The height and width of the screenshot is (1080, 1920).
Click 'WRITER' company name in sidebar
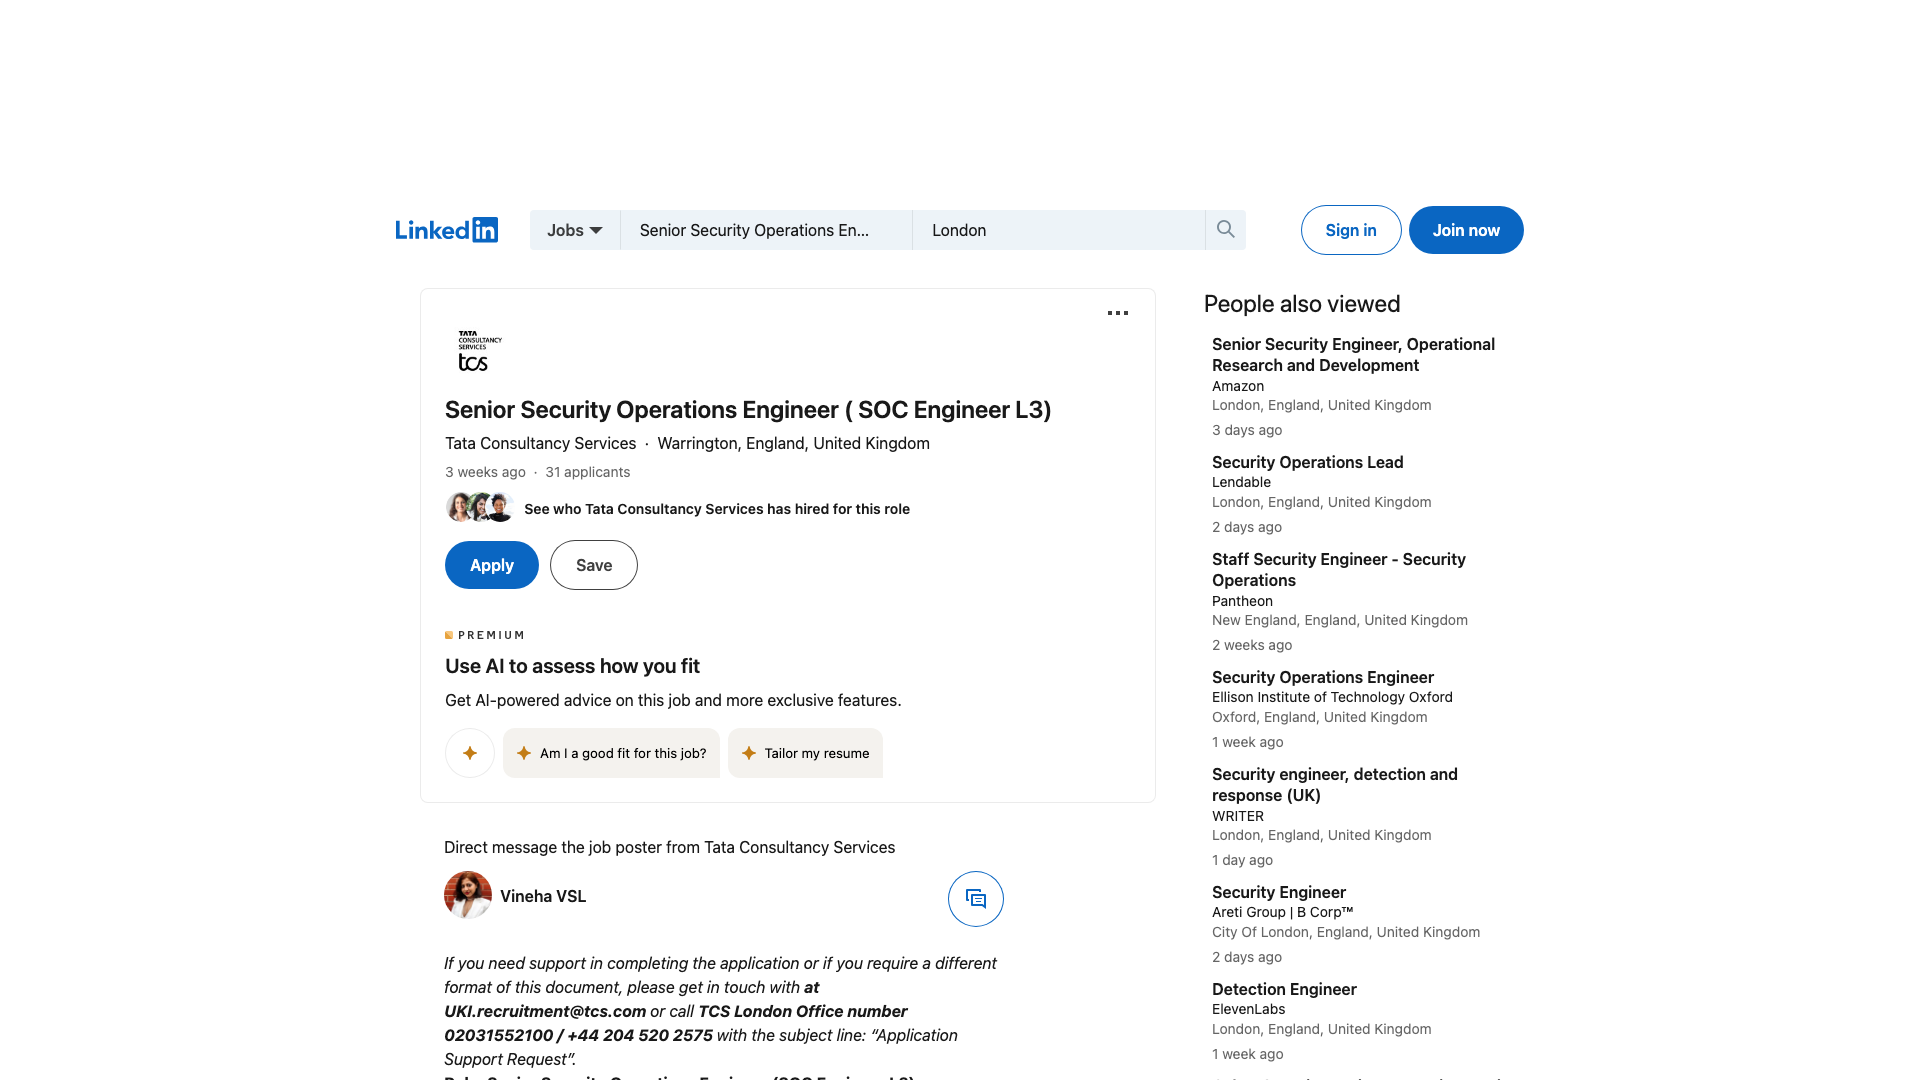(x=1238, y=816)
